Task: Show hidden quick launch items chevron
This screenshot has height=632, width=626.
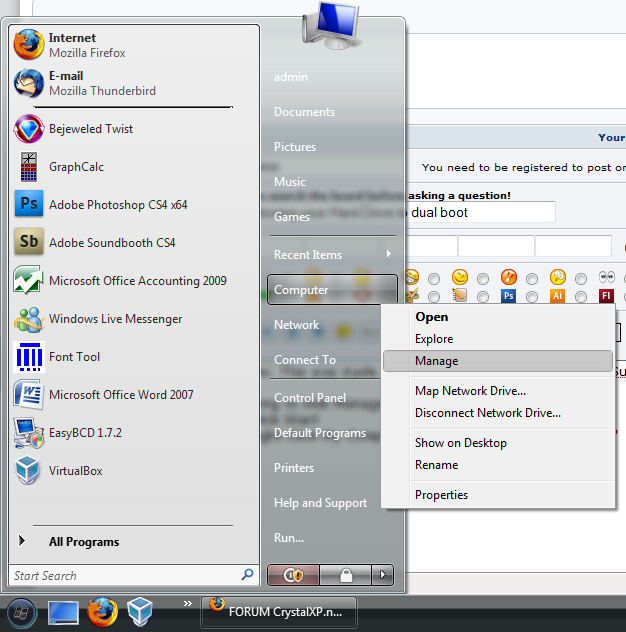Action: [x=187, y=603]
